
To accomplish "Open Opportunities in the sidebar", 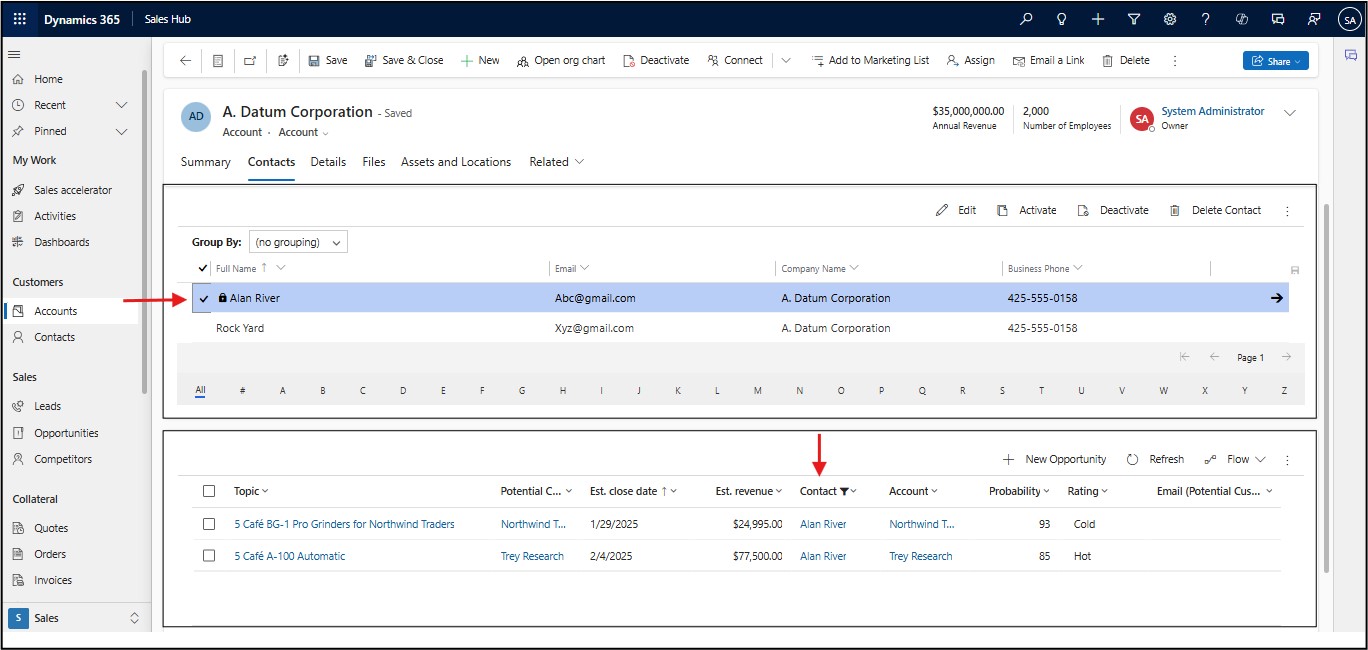I will [x=66, y=433].
